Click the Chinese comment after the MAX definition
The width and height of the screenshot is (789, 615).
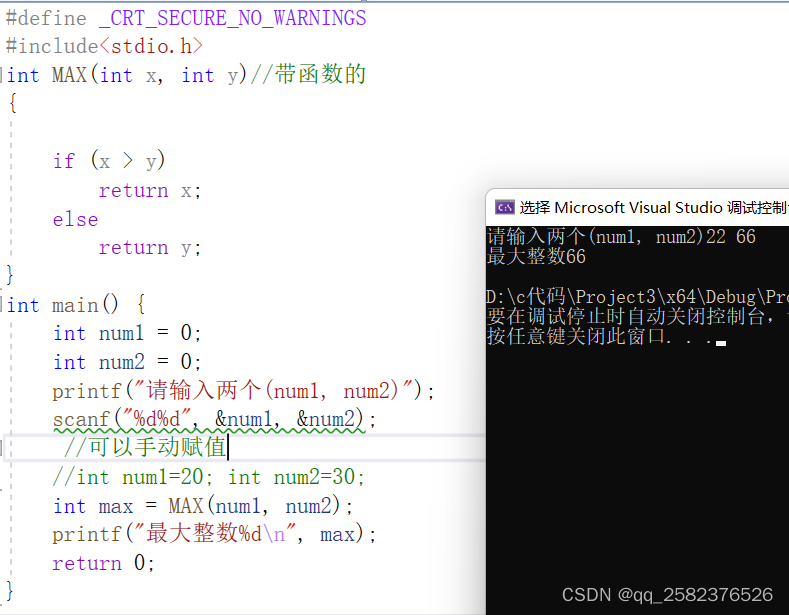pyautogui.click(x=308, y=74)
